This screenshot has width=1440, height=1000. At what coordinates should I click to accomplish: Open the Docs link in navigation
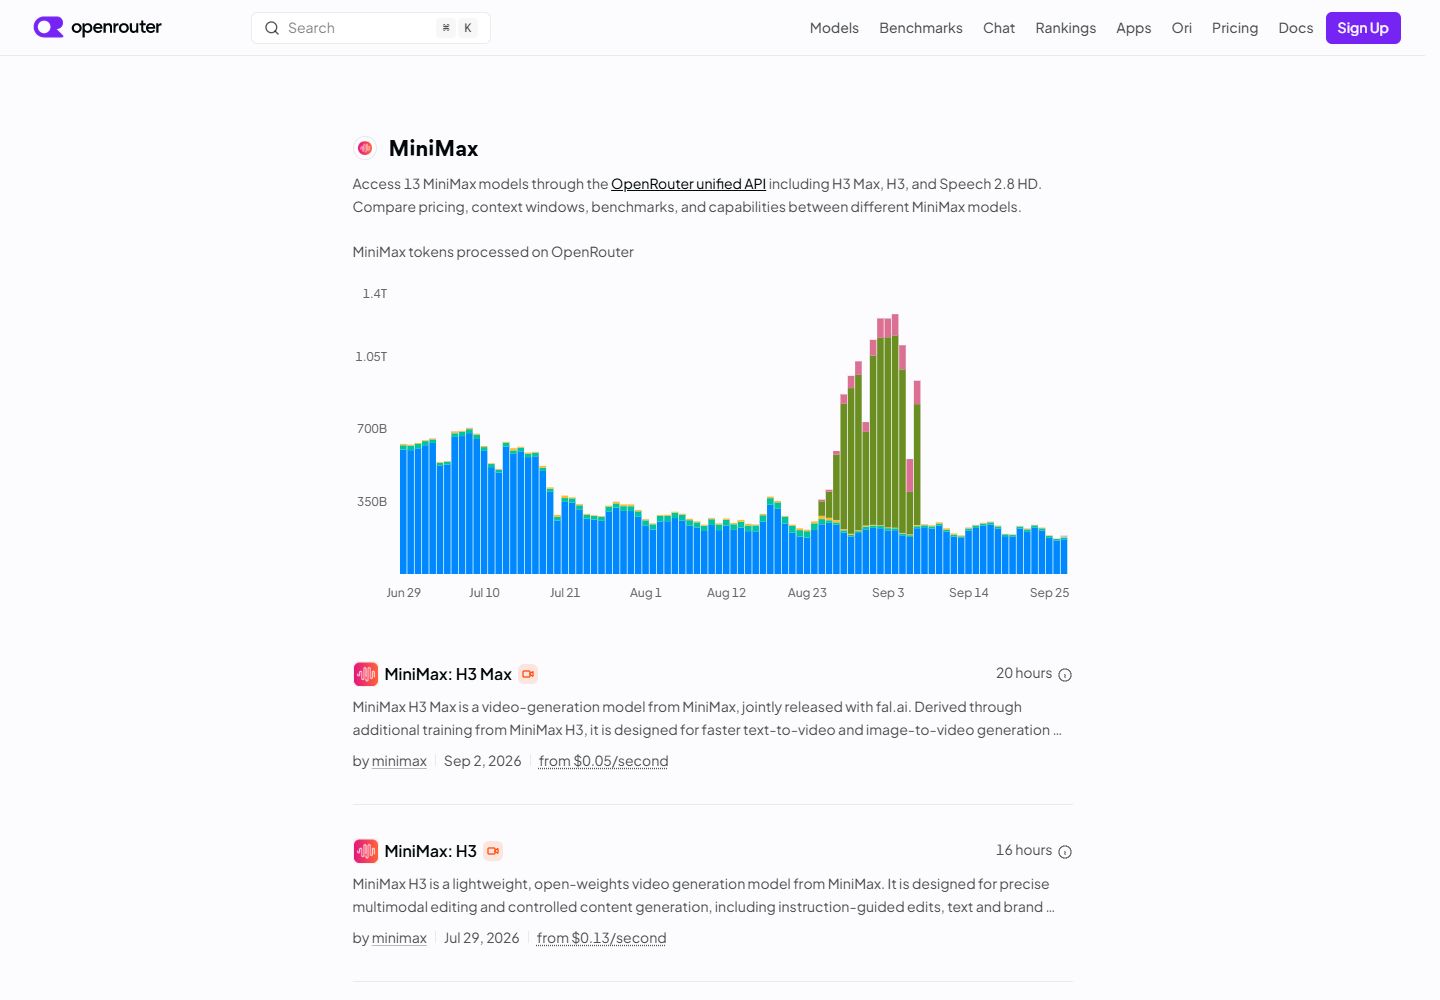(x=1296, y=28)
